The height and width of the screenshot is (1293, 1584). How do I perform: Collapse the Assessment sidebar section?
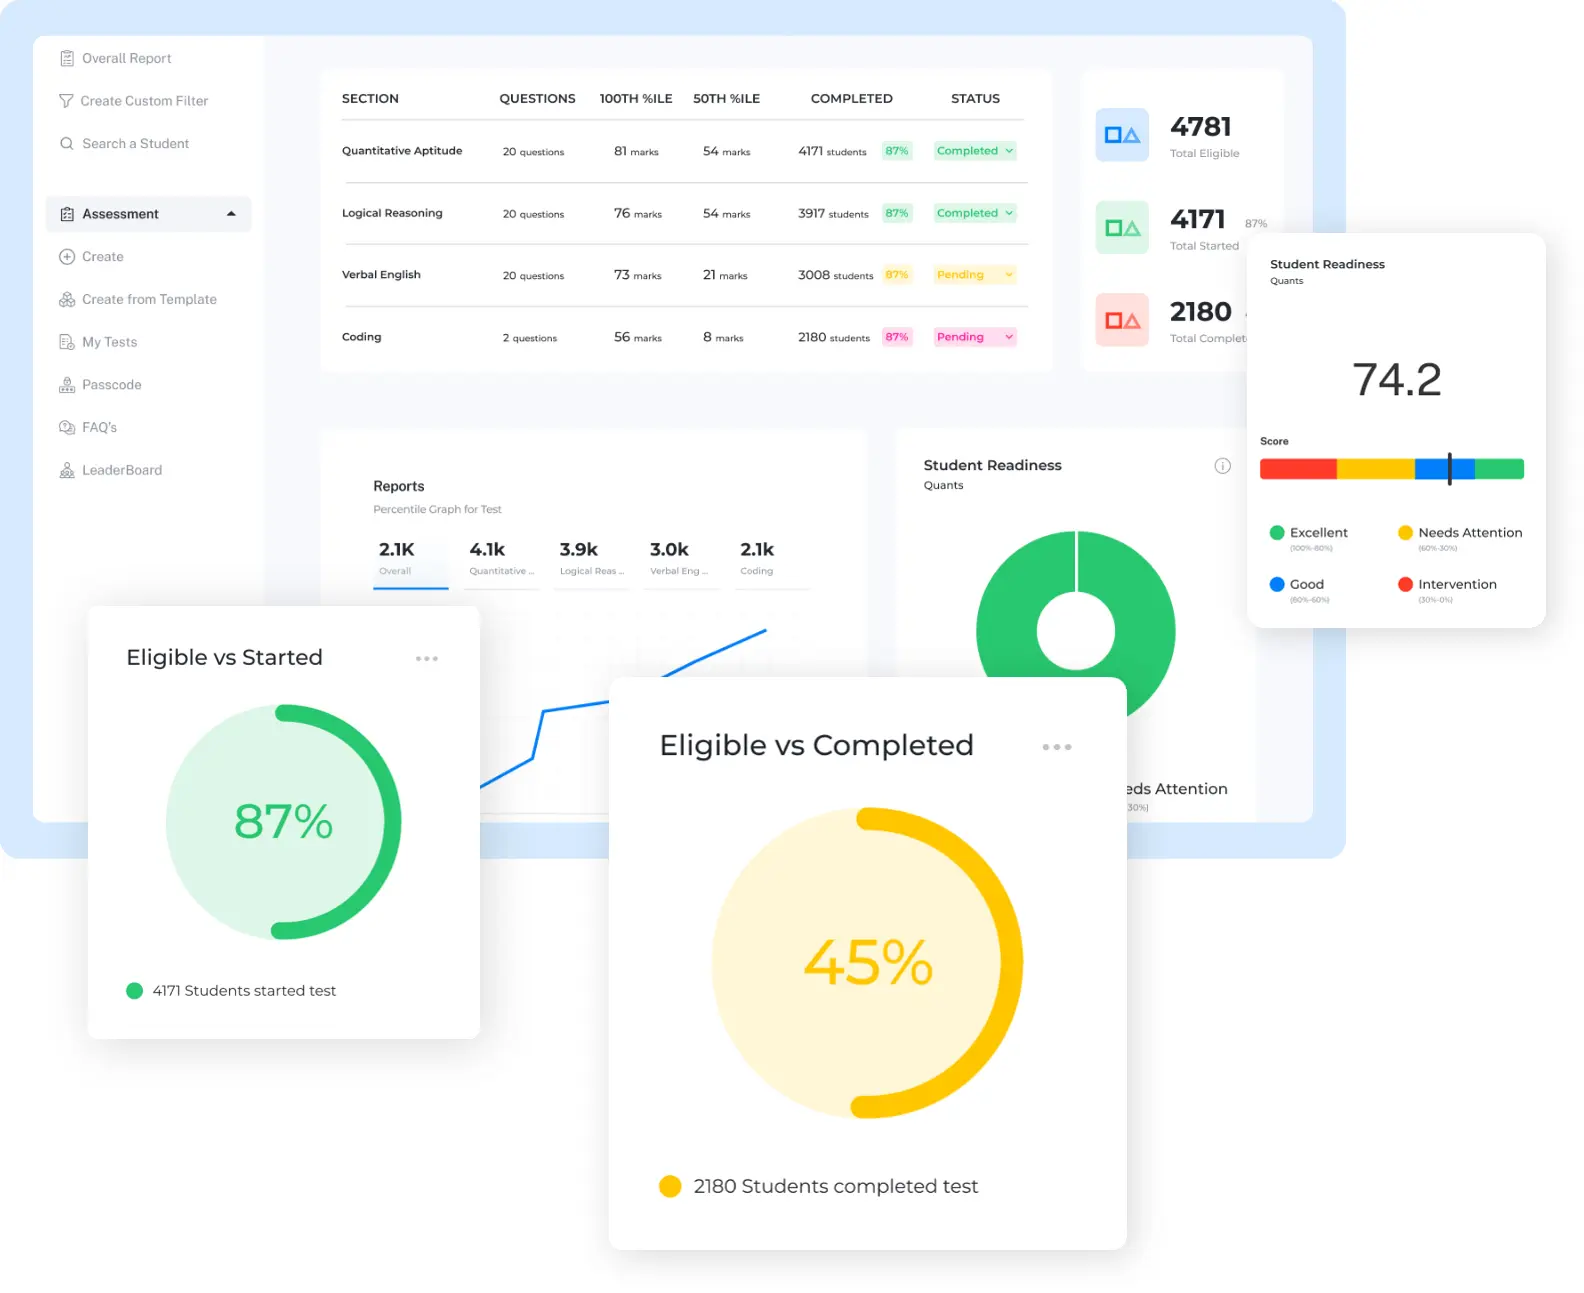coord(231,214)
